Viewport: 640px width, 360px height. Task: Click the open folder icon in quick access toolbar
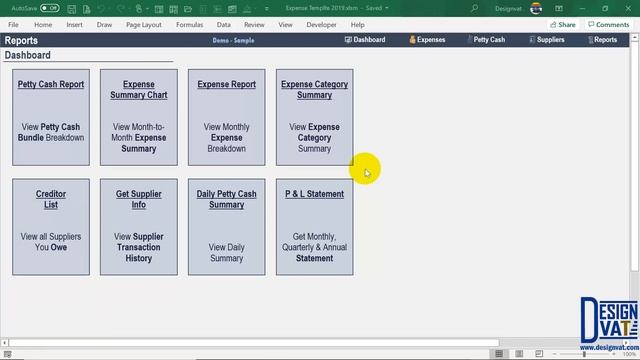pyautogui.click(x=188, y=9)
